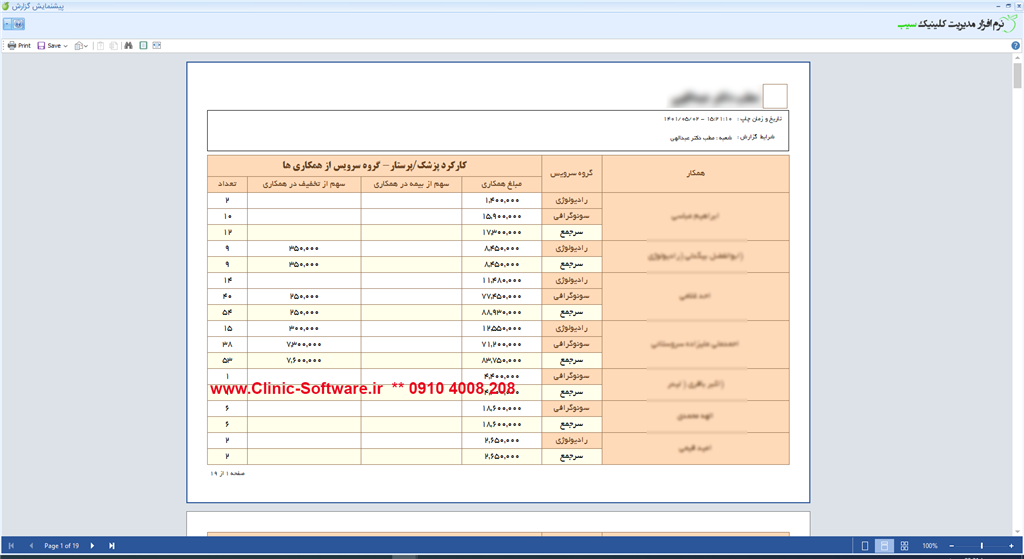1024x559 pixels.
Task: Click the green page layout icon
Action: 143,46
